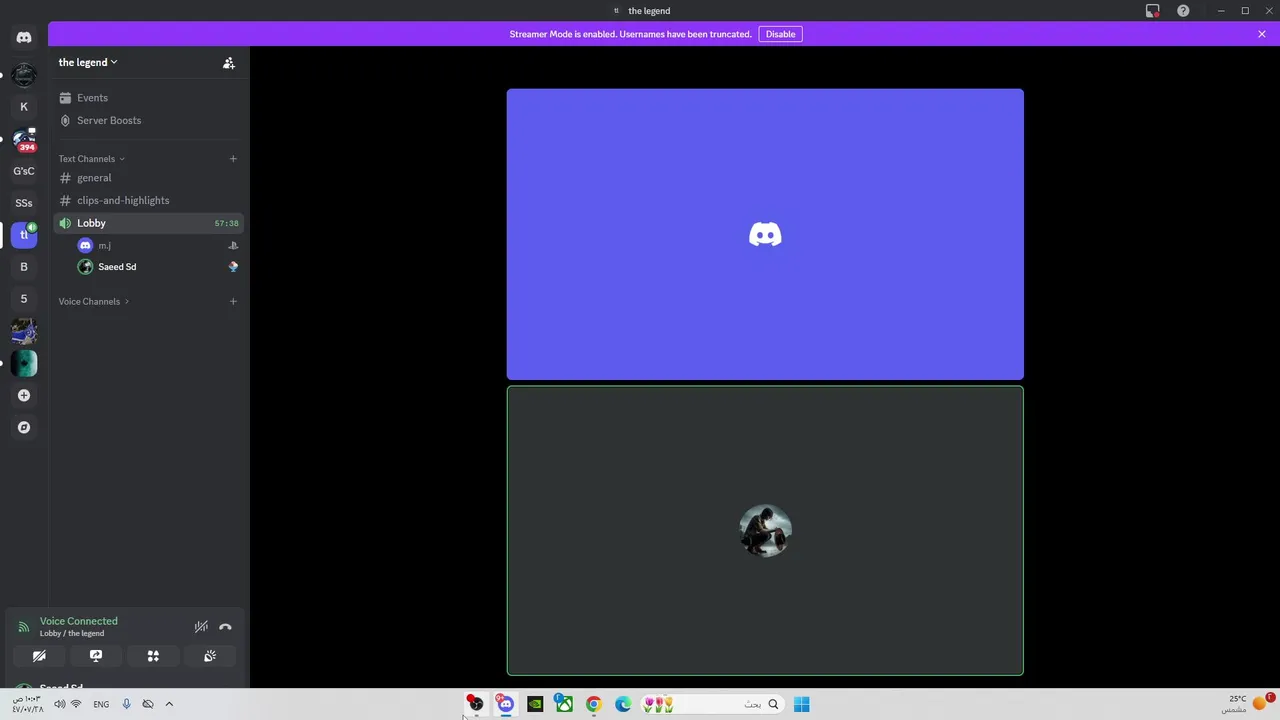Open the clips-and-highlights channel

(149, 200)
